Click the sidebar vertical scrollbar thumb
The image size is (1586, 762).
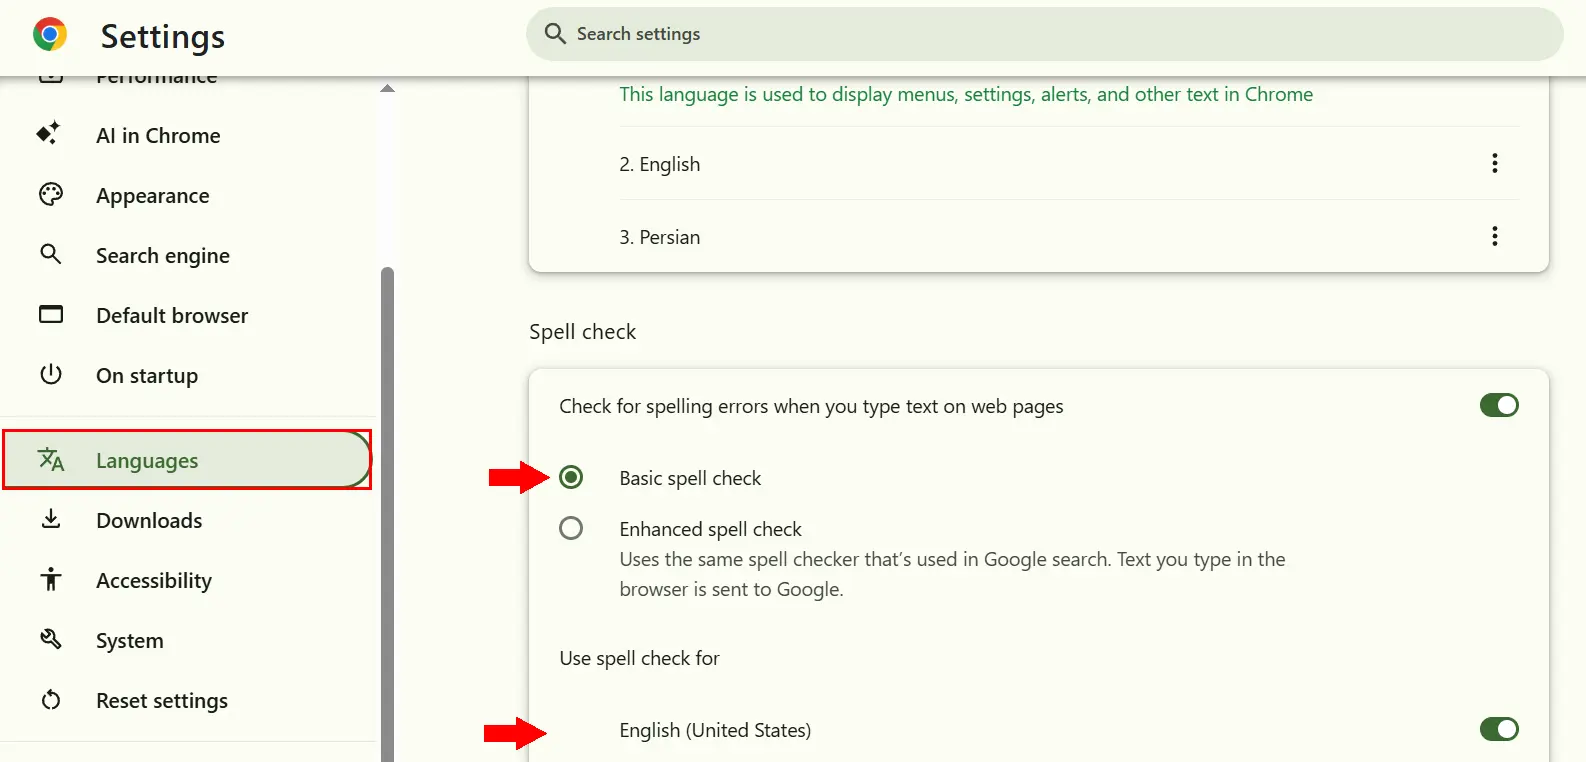(387, 514)
